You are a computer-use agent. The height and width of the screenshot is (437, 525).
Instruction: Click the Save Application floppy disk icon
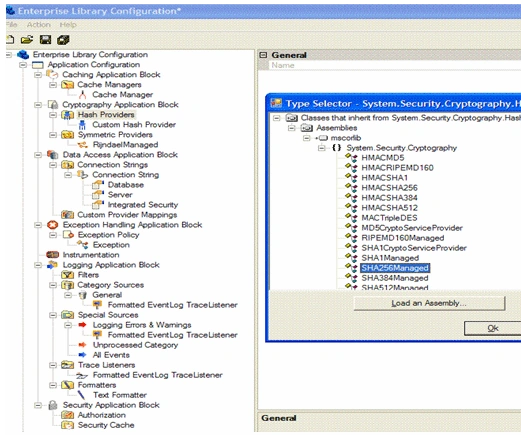pos(45,40)
